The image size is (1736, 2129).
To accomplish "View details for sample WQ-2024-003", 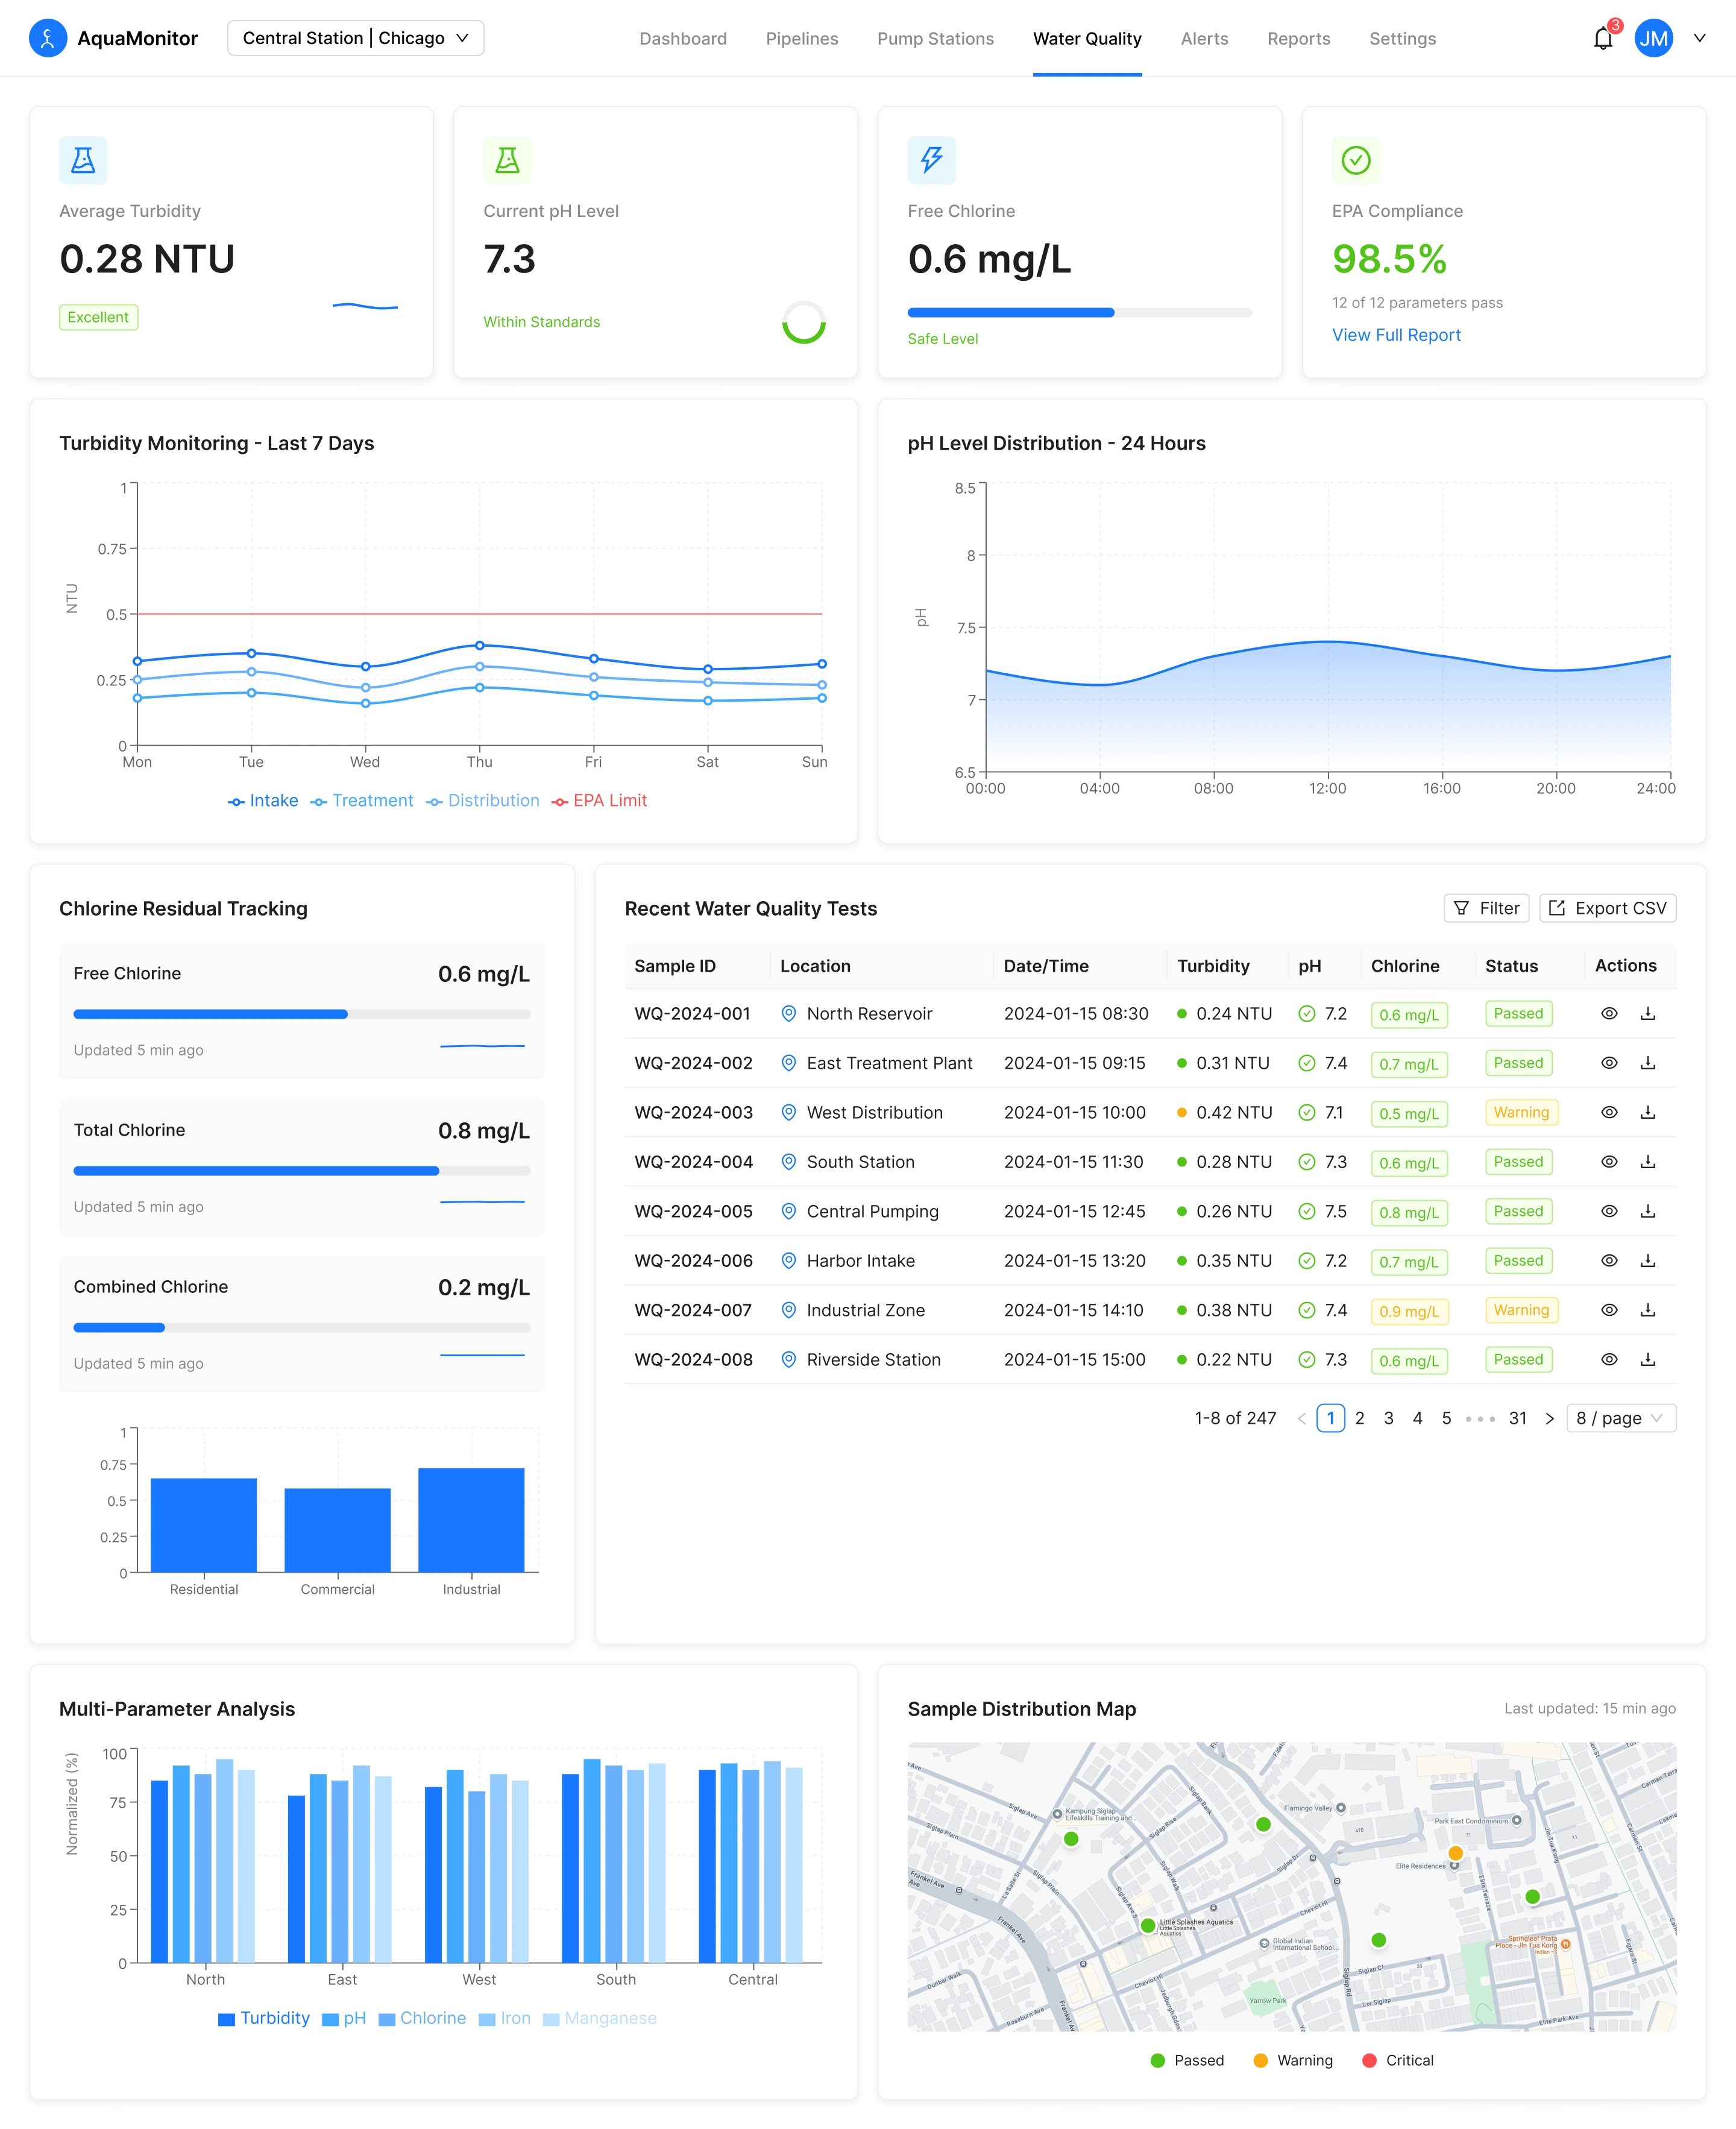I will (x=1608, y=1112).
